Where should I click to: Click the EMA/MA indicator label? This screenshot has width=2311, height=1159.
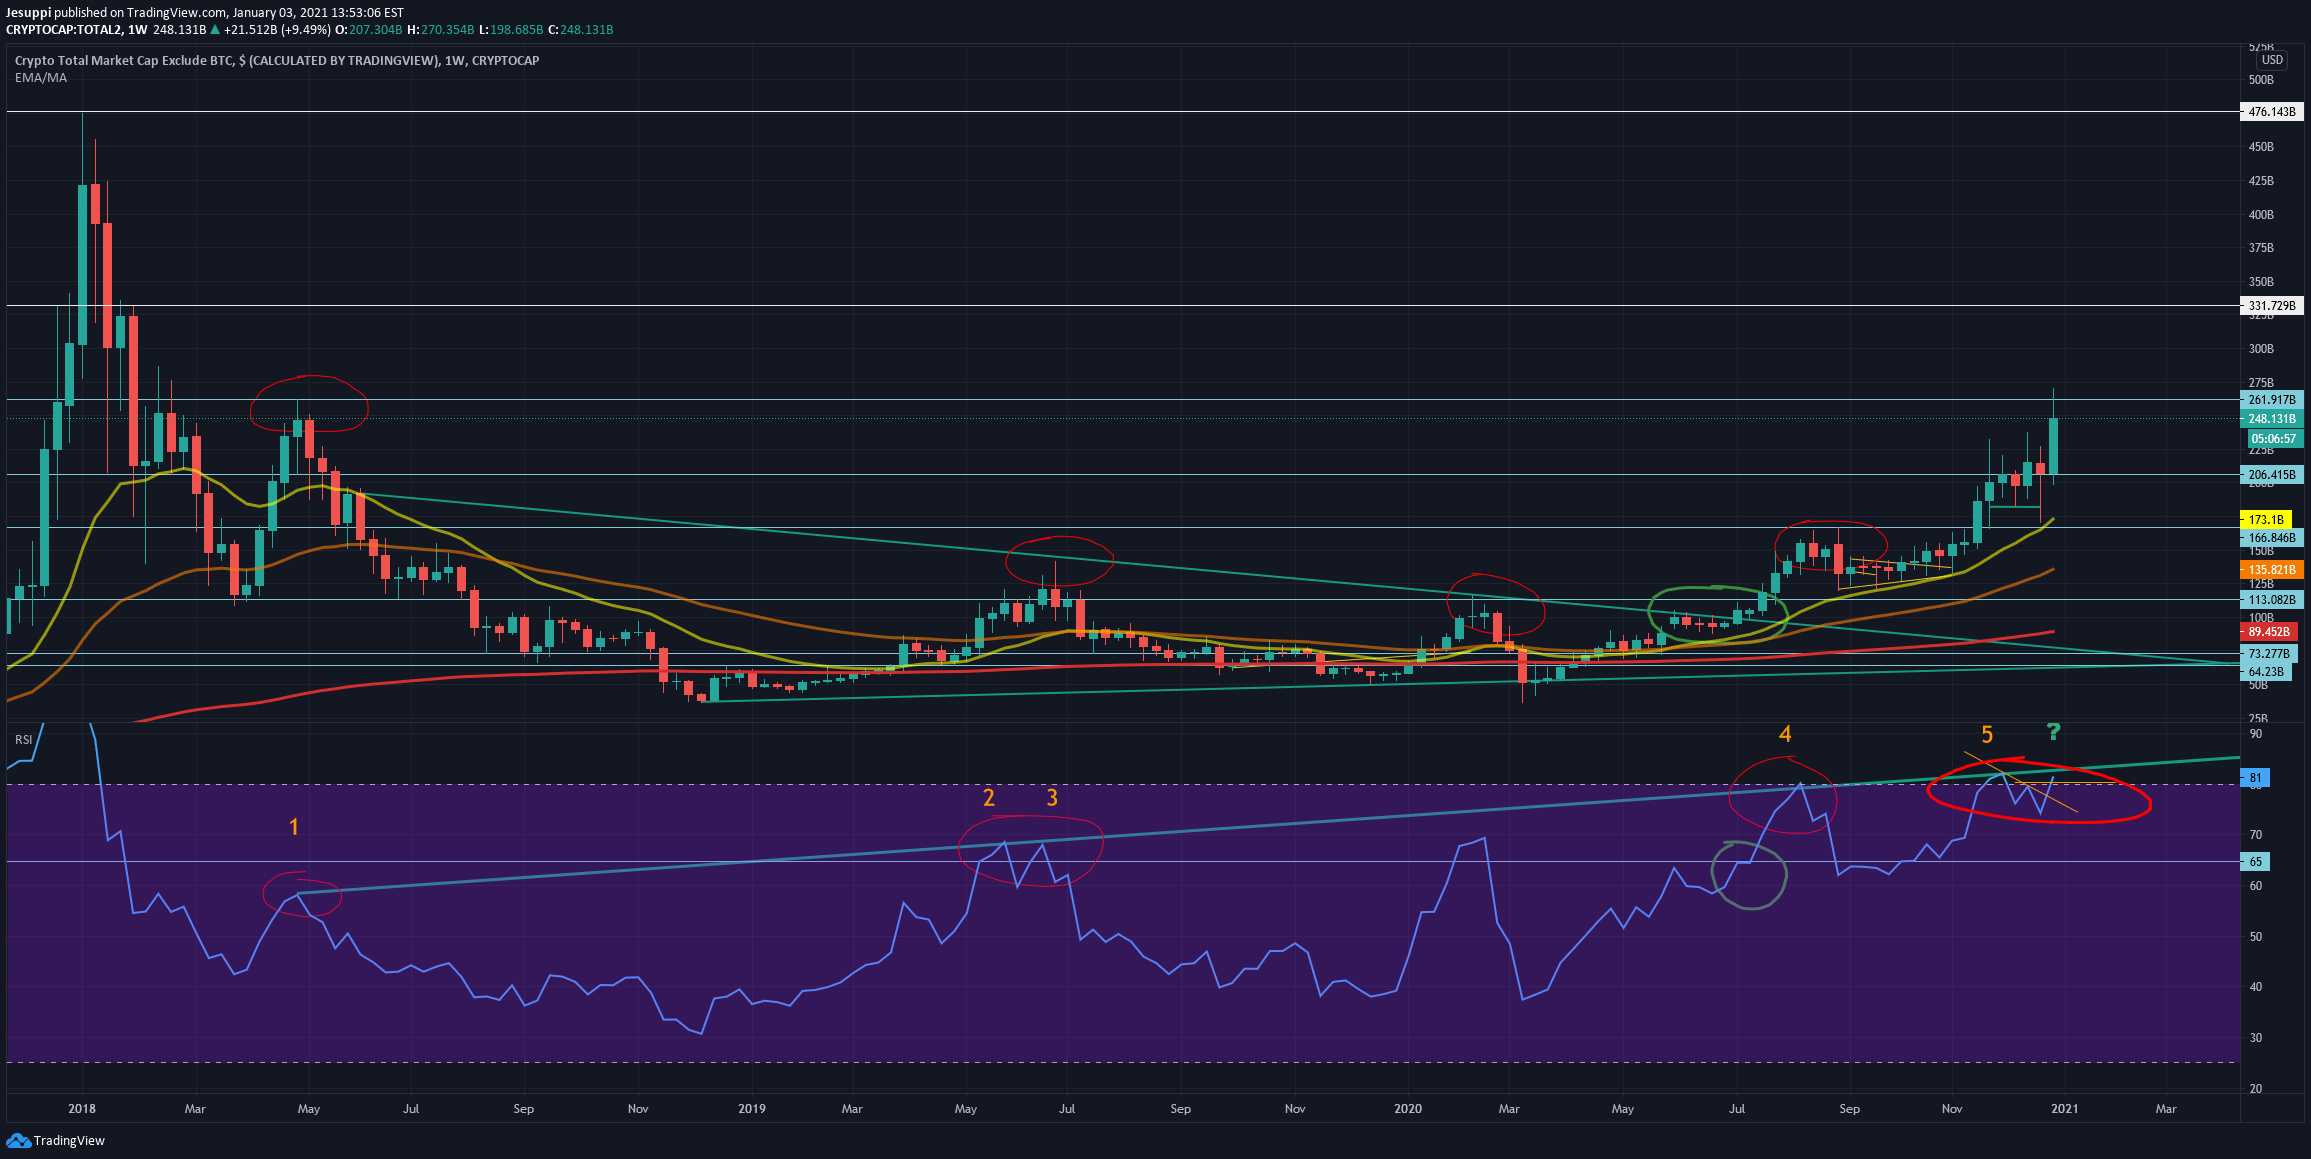pos(41,78)
